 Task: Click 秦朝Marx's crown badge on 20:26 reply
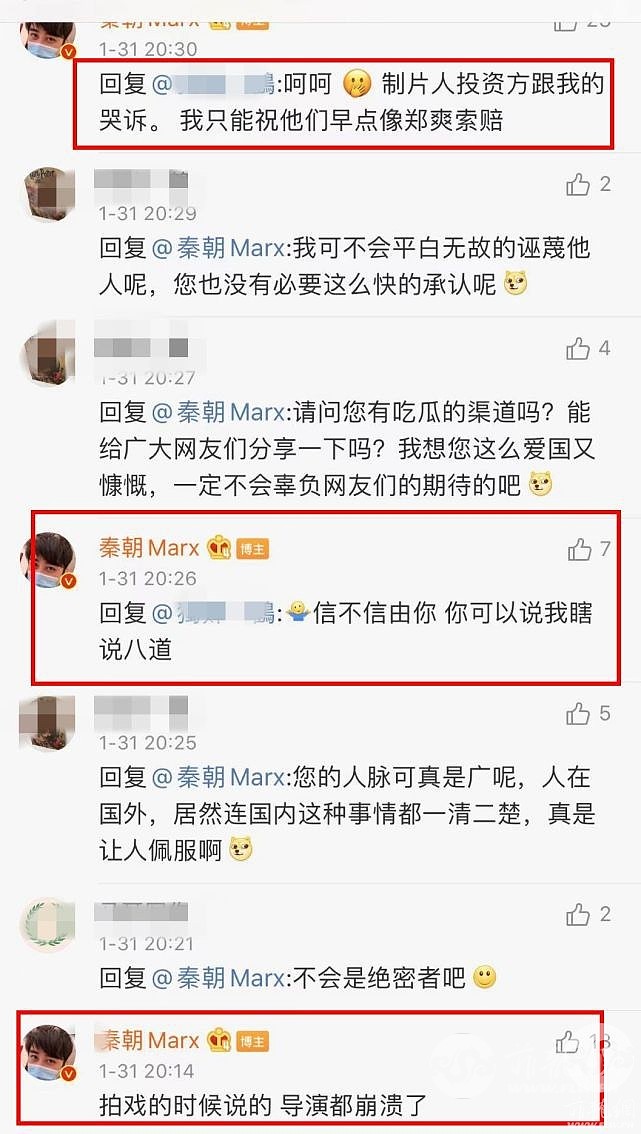218,548
